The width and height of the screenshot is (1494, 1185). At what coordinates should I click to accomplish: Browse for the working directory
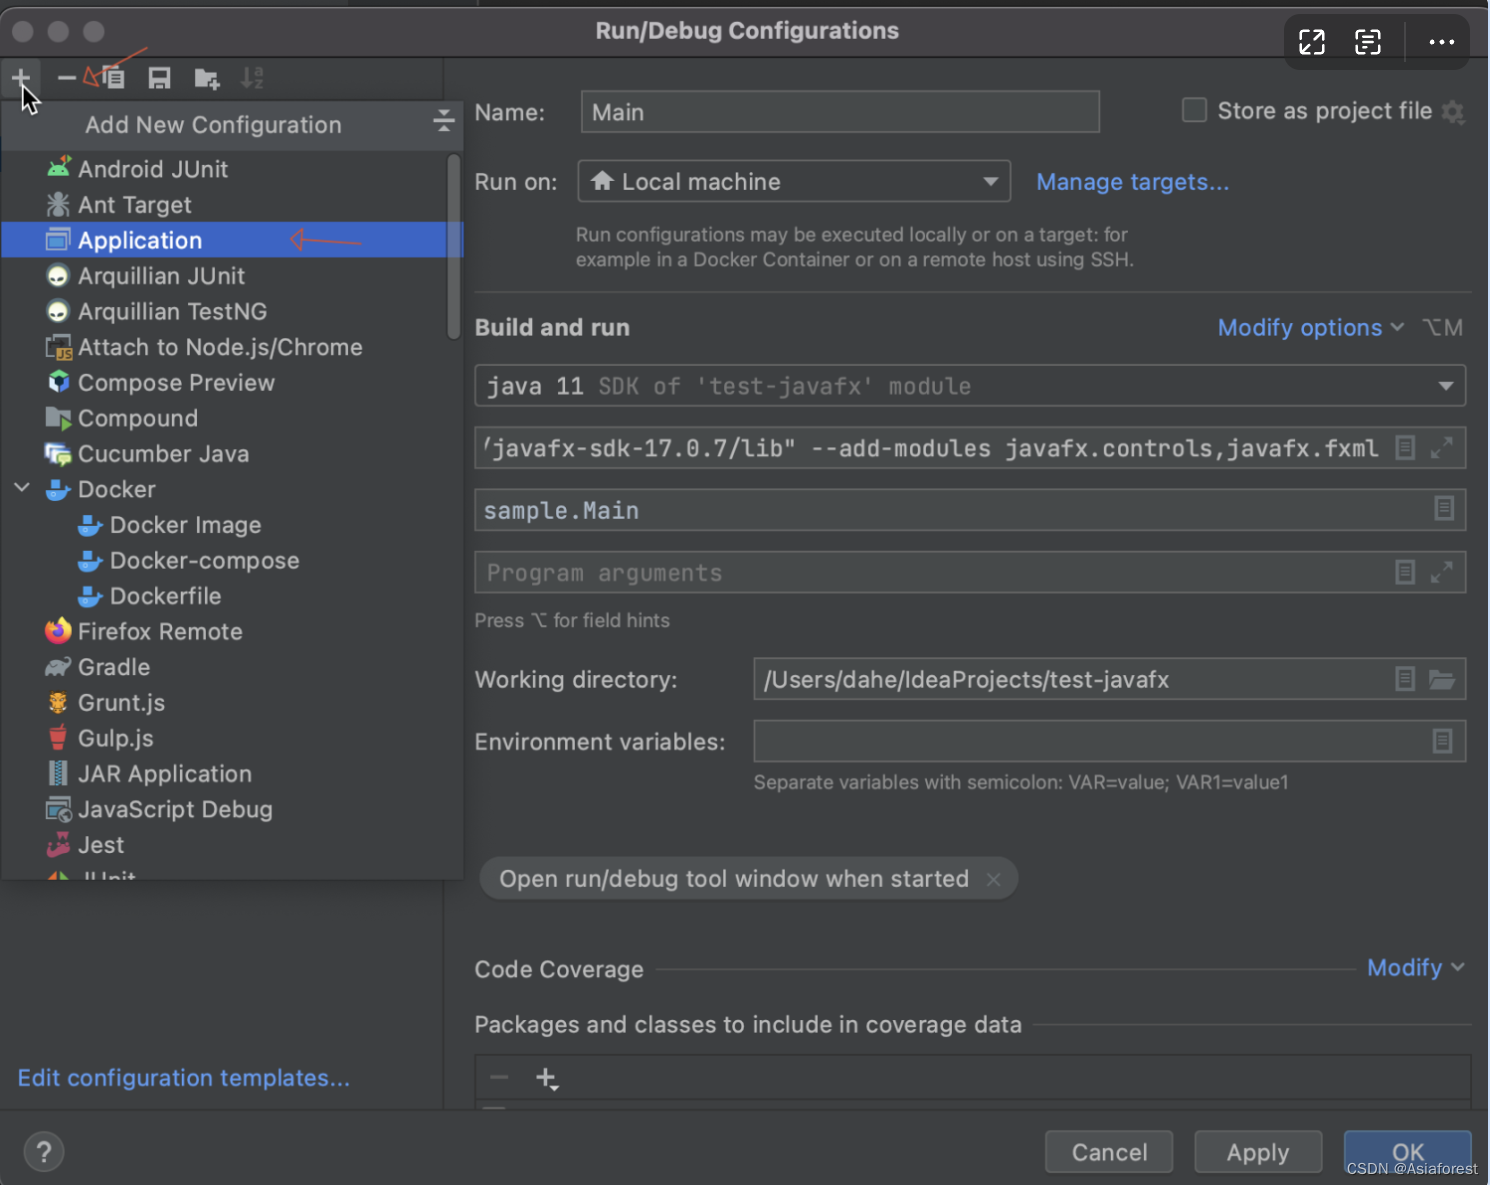(x=1442, y=679)
